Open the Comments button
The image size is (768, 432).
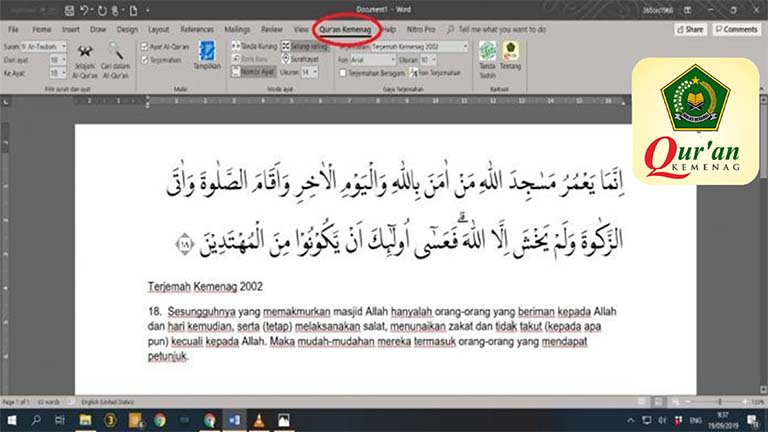736,29
